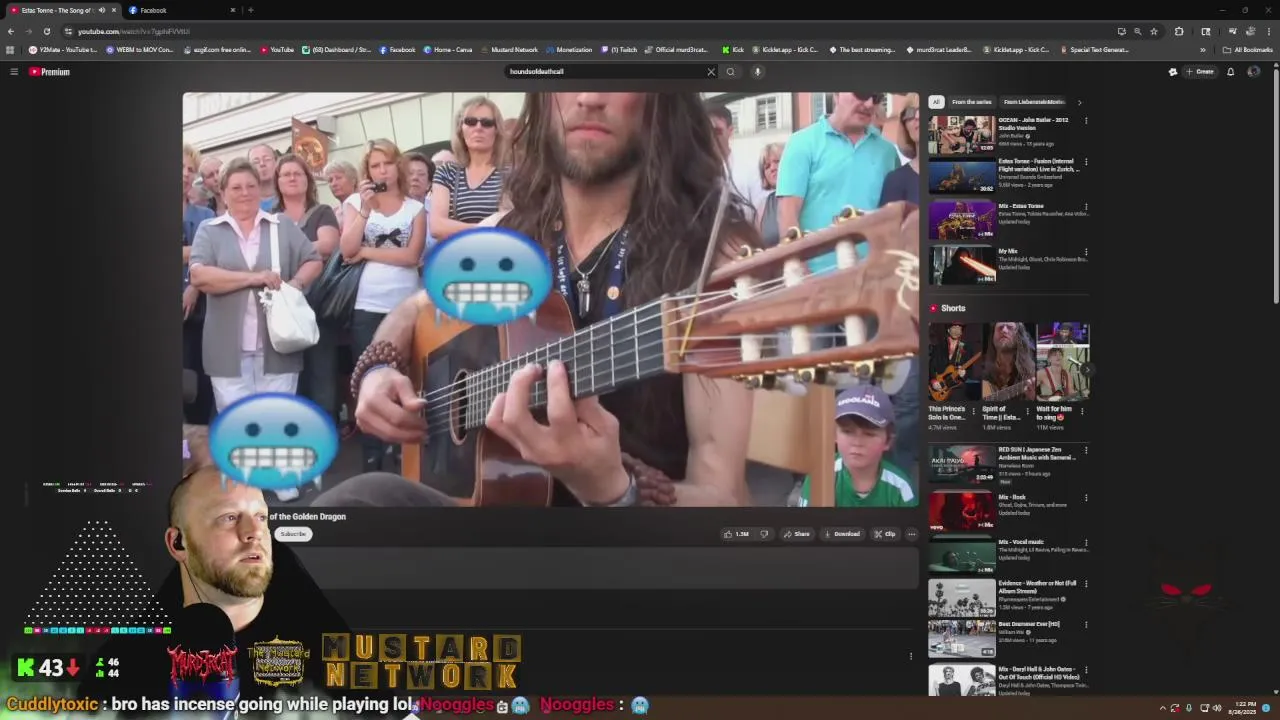Open the YouTube account avatar menu
1280x720 pixels.
click(1253, 72)
